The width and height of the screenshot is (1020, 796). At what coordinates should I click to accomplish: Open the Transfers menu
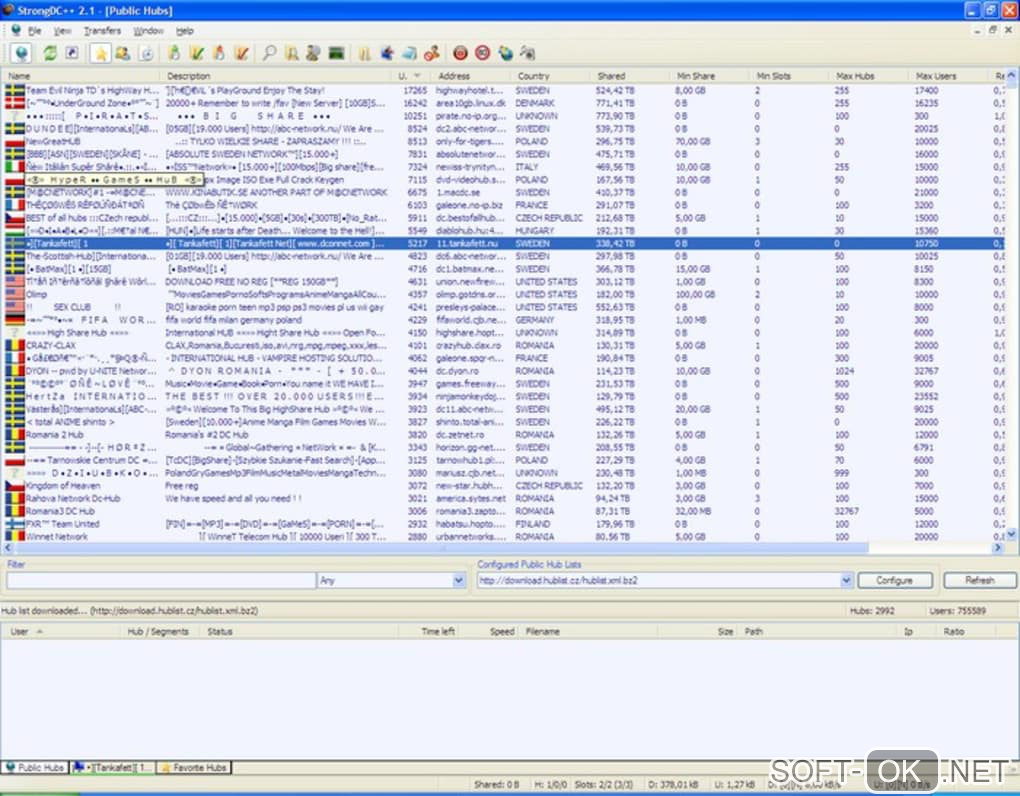point(102,31)
